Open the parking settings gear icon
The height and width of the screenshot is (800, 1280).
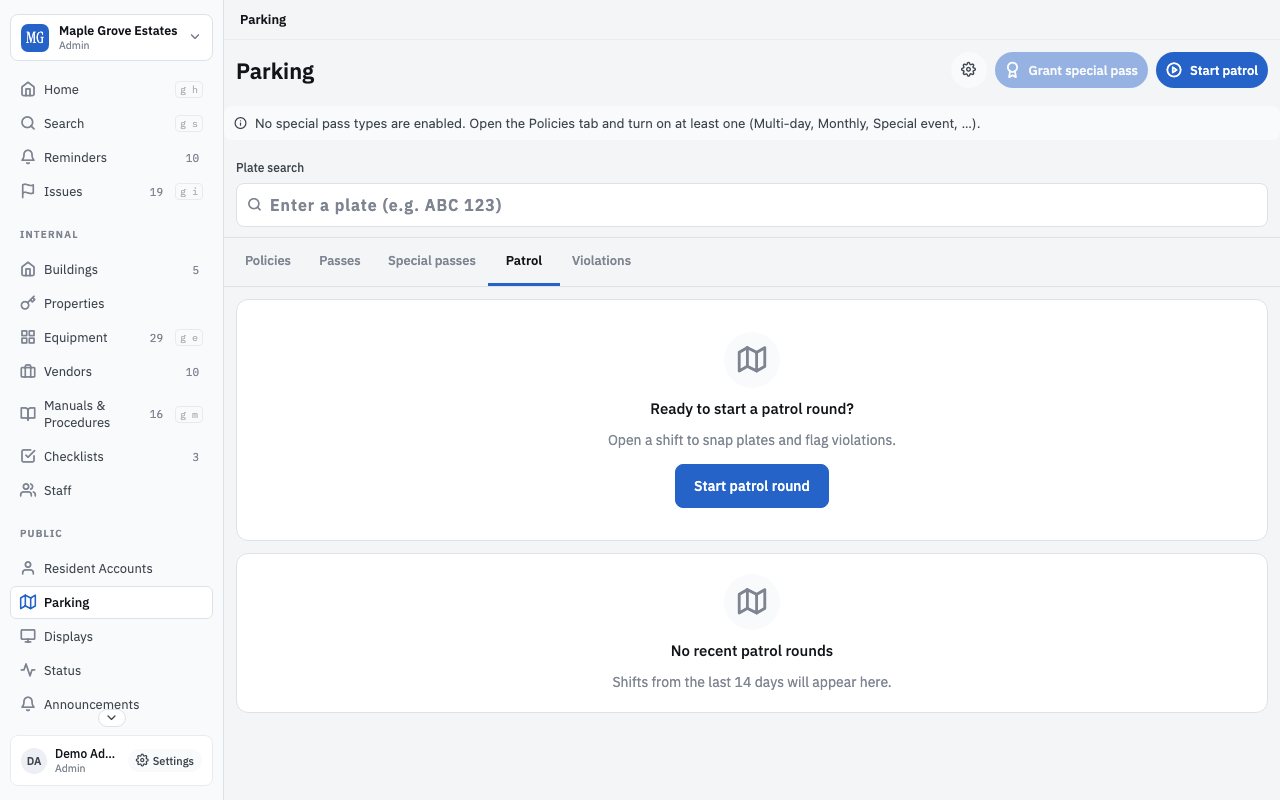point(968,70)
